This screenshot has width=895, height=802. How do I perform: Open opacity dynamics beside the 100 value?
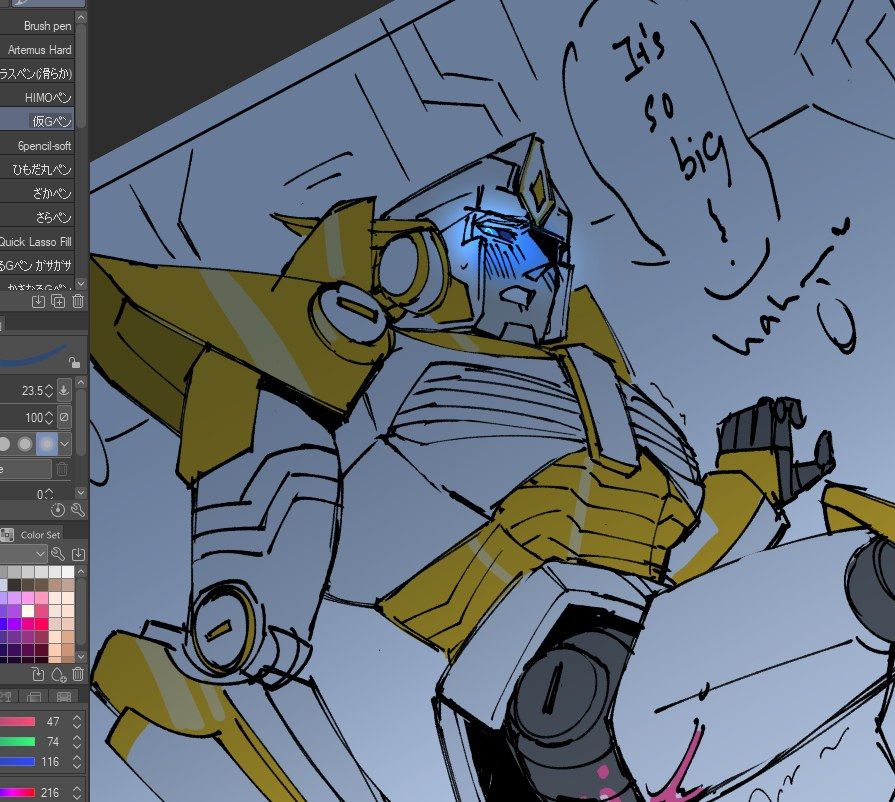(x=64, y=417)
